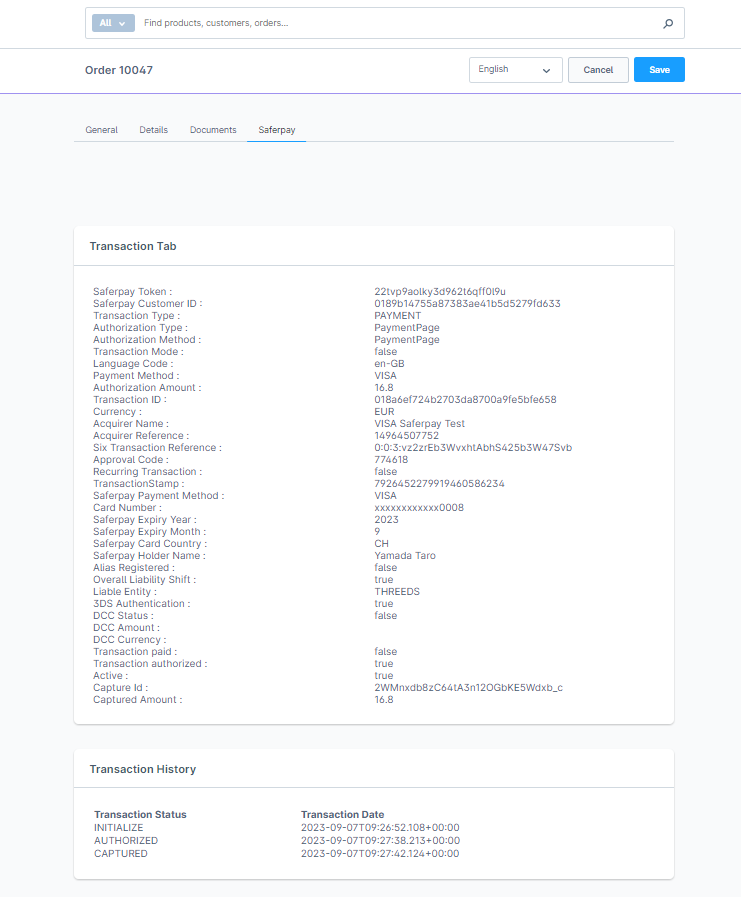
Task: Open the All search filter dropdown
Action: coord(112,23)
